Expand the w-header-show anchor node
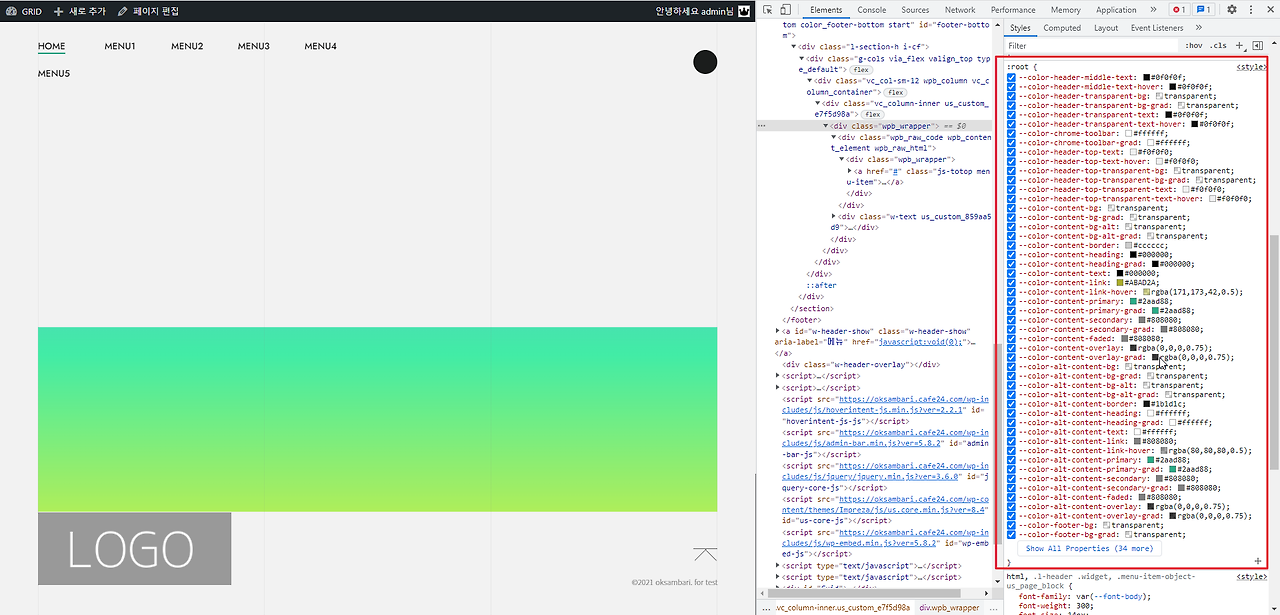Screen dimensions: 1280x615 [778, 331]
